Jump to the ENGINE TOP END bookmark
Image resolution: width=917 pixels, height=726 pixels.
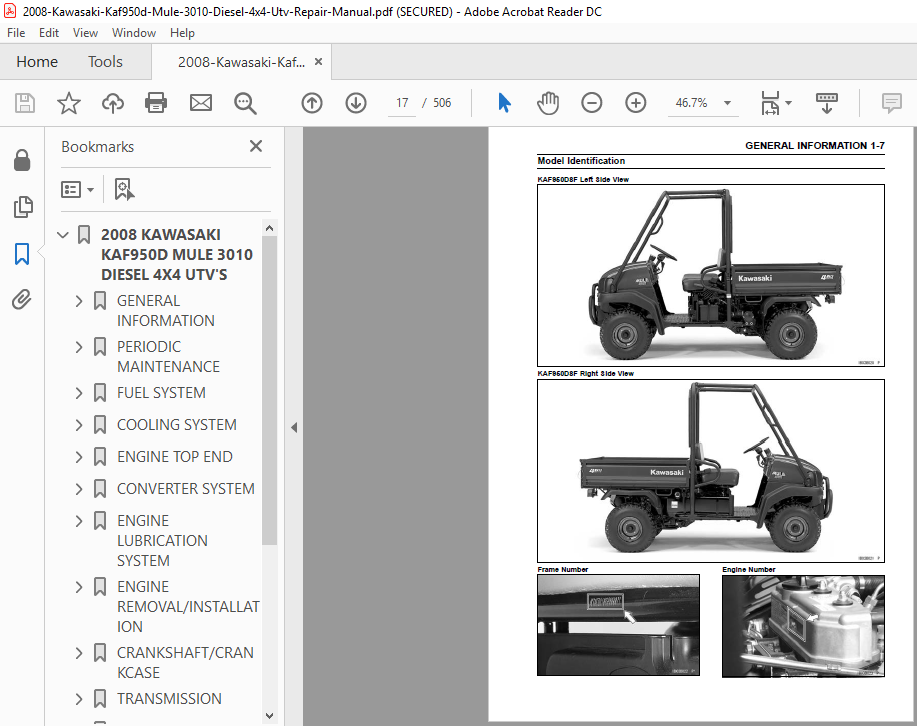[175, 457]
